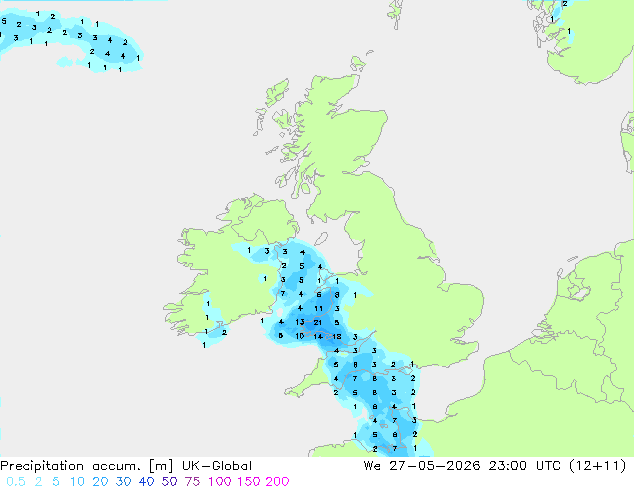Image resolution: width=634 pixels, height=490 pixels.
Task: Click the 75 legend value
Action: tap(192, 482)
